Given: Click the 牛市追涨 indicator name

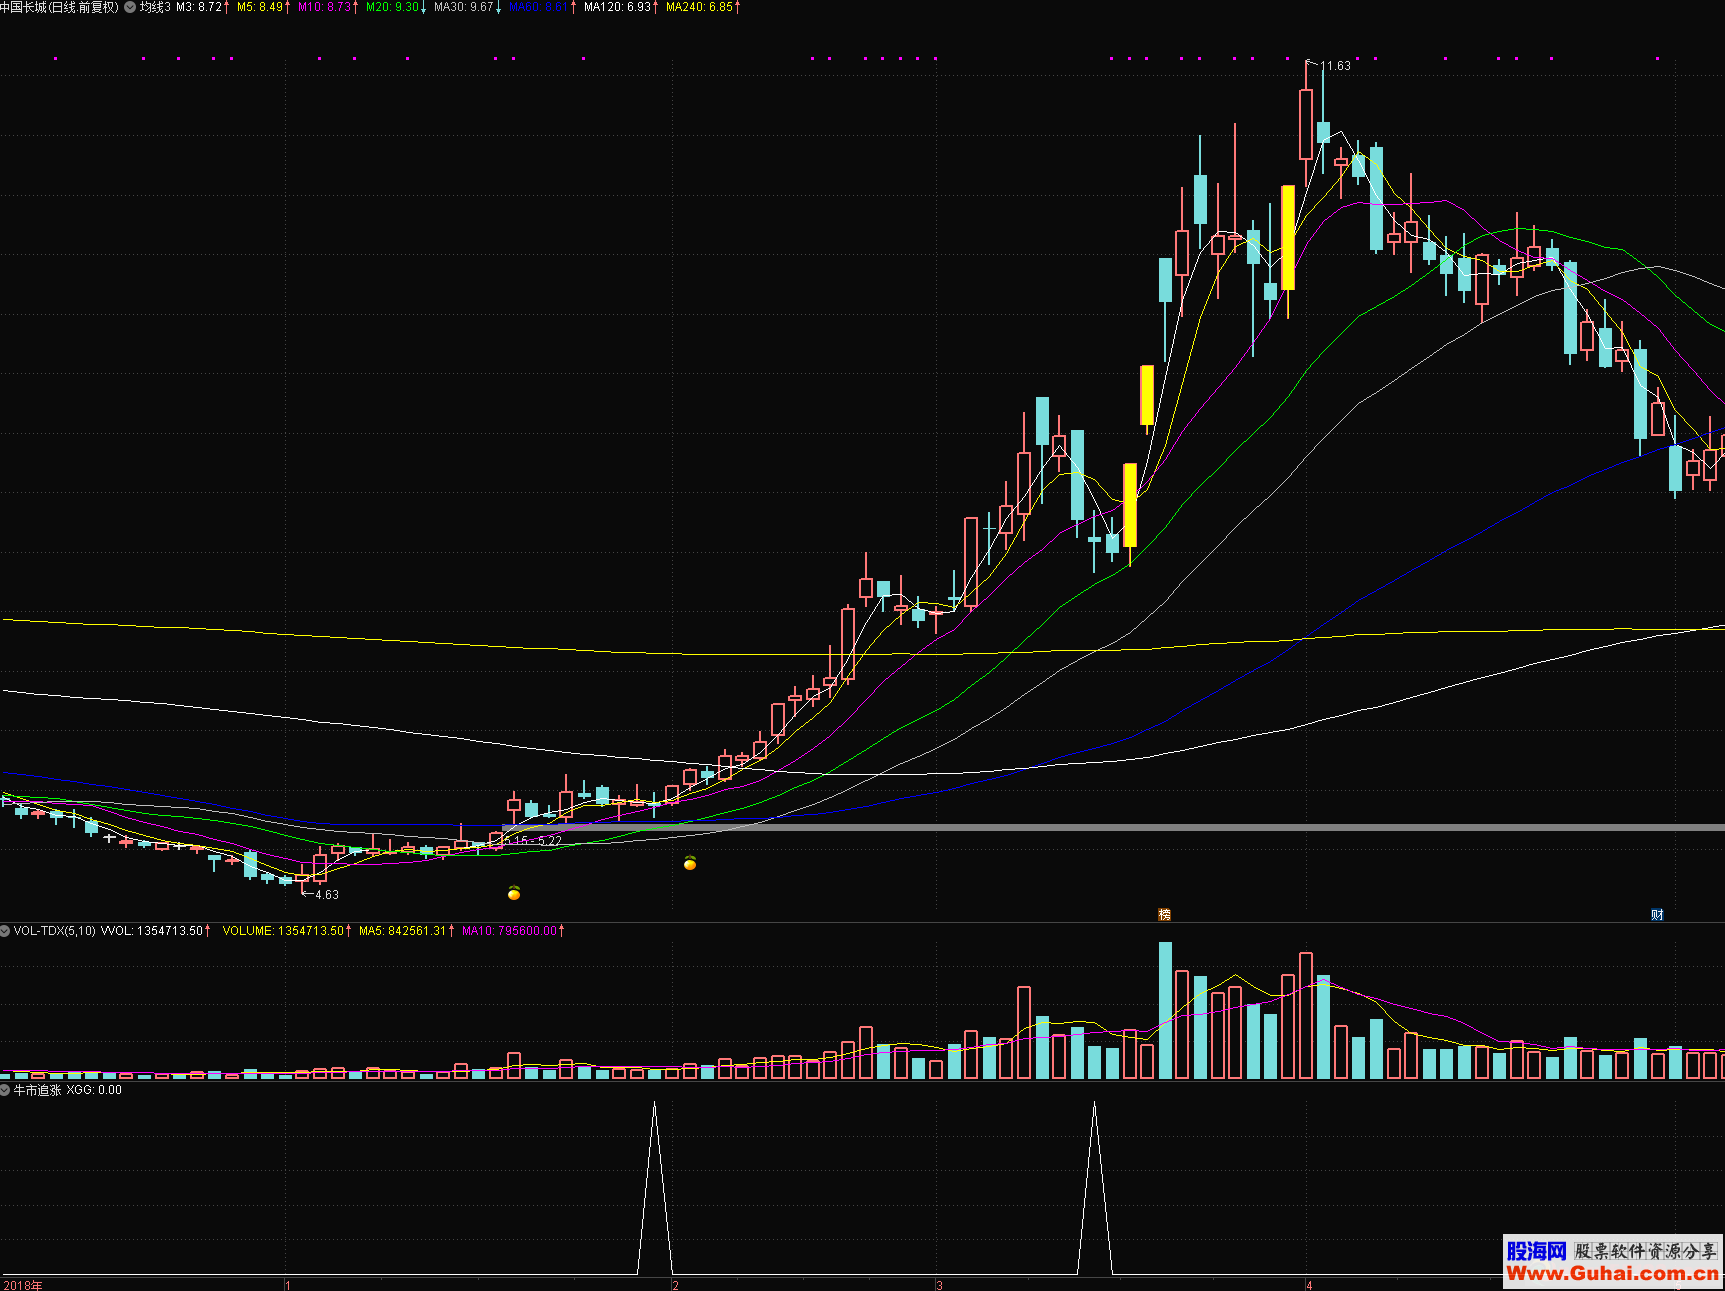Looking at the screenshot, I should click(x=37, y=1090).
